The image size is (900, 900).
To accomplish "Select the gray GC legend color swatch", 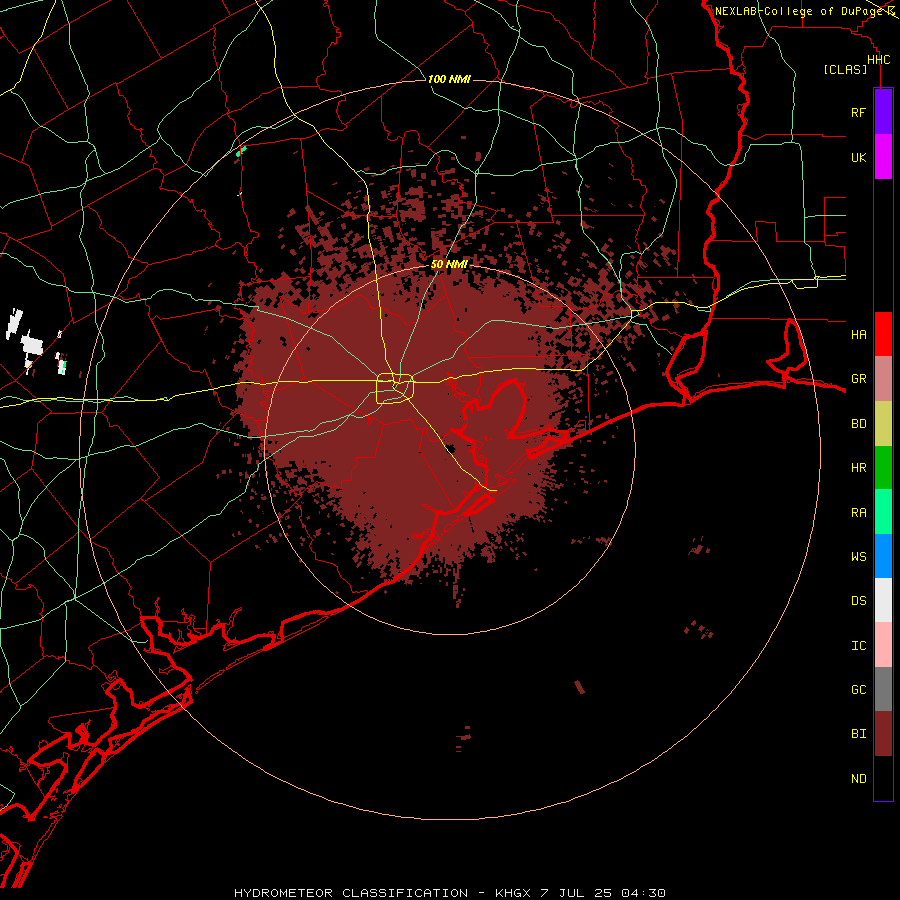I will pos(883,689).
